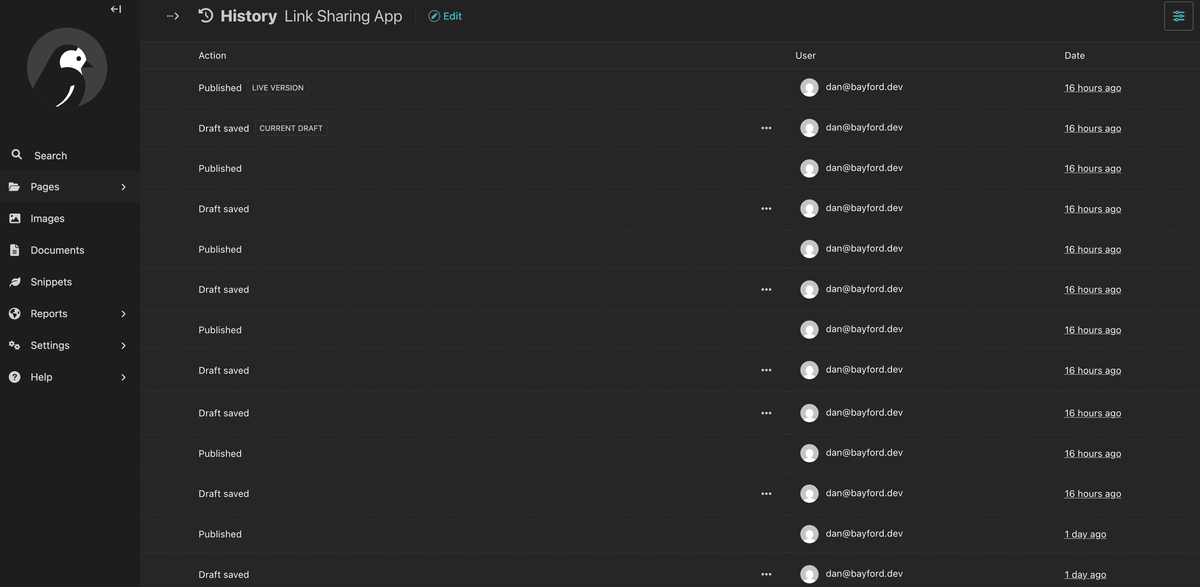Select the Snippets icon in the sidebar

pos(14,281)
